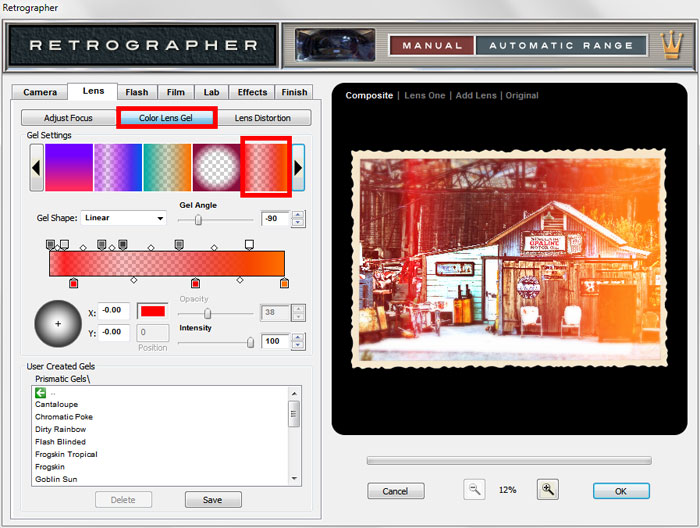Open the Effects tab
This screenshot has height=528, width=700.
click(x=252, y=92)
